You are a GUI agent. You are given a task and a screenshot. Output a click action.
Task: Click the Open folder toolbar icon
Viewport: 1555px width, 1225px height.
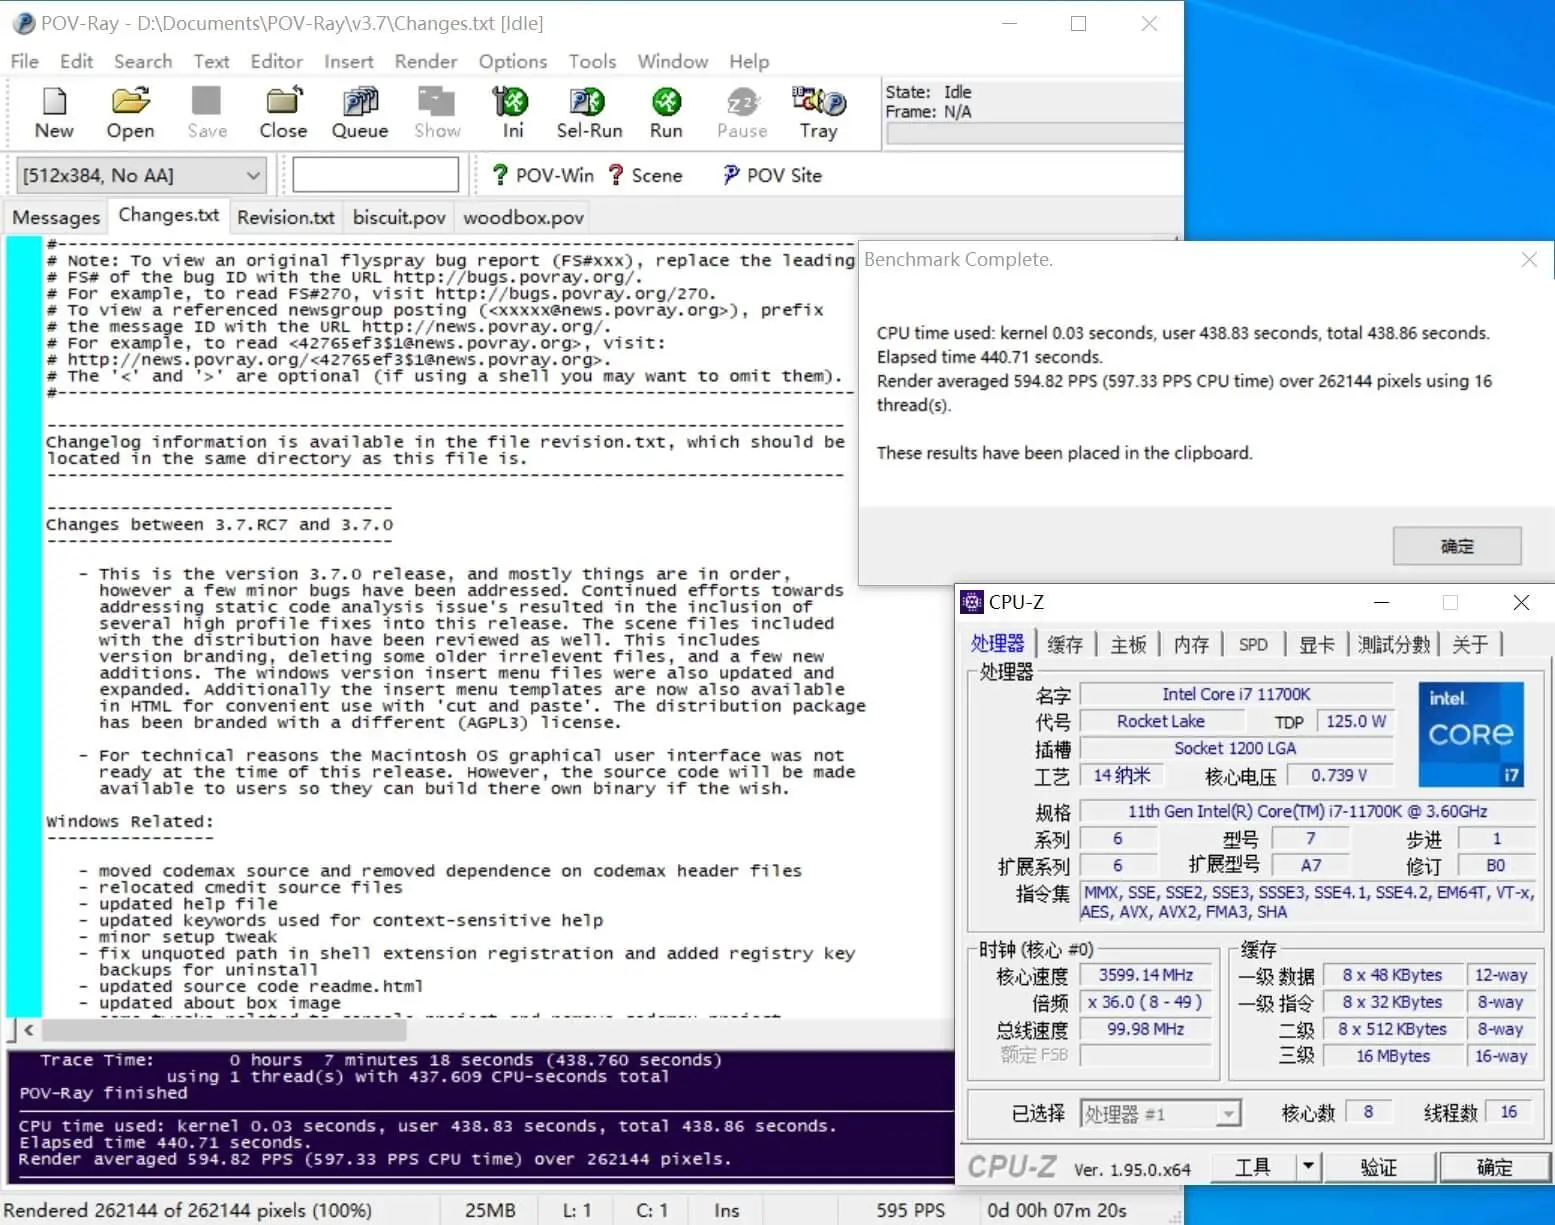pos(130,101)
